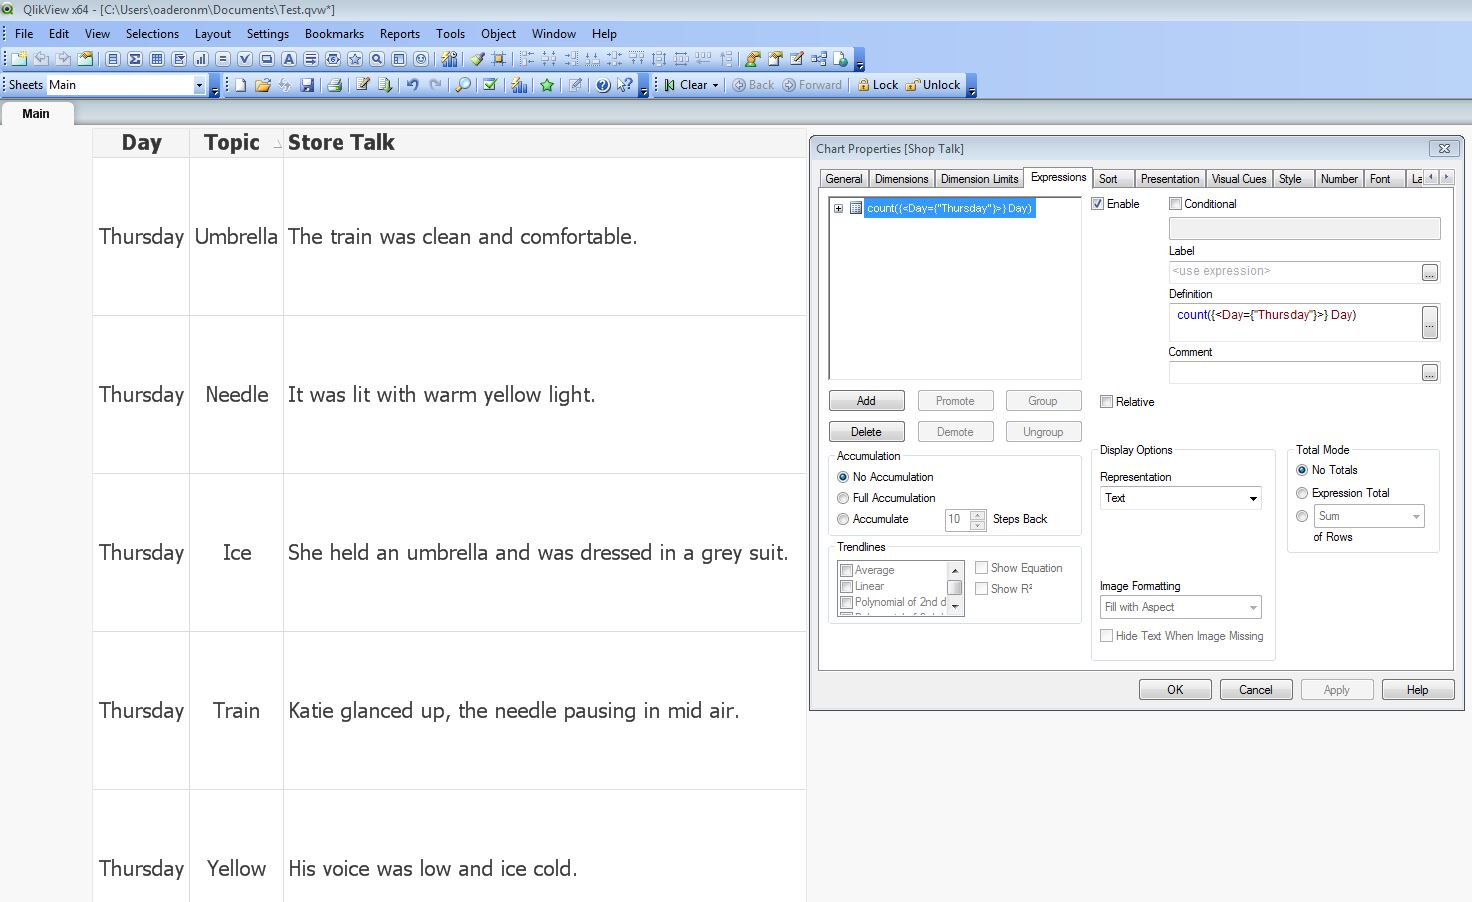
Task: Switch to the Presentation tab
Action: tap(1169, 179)
